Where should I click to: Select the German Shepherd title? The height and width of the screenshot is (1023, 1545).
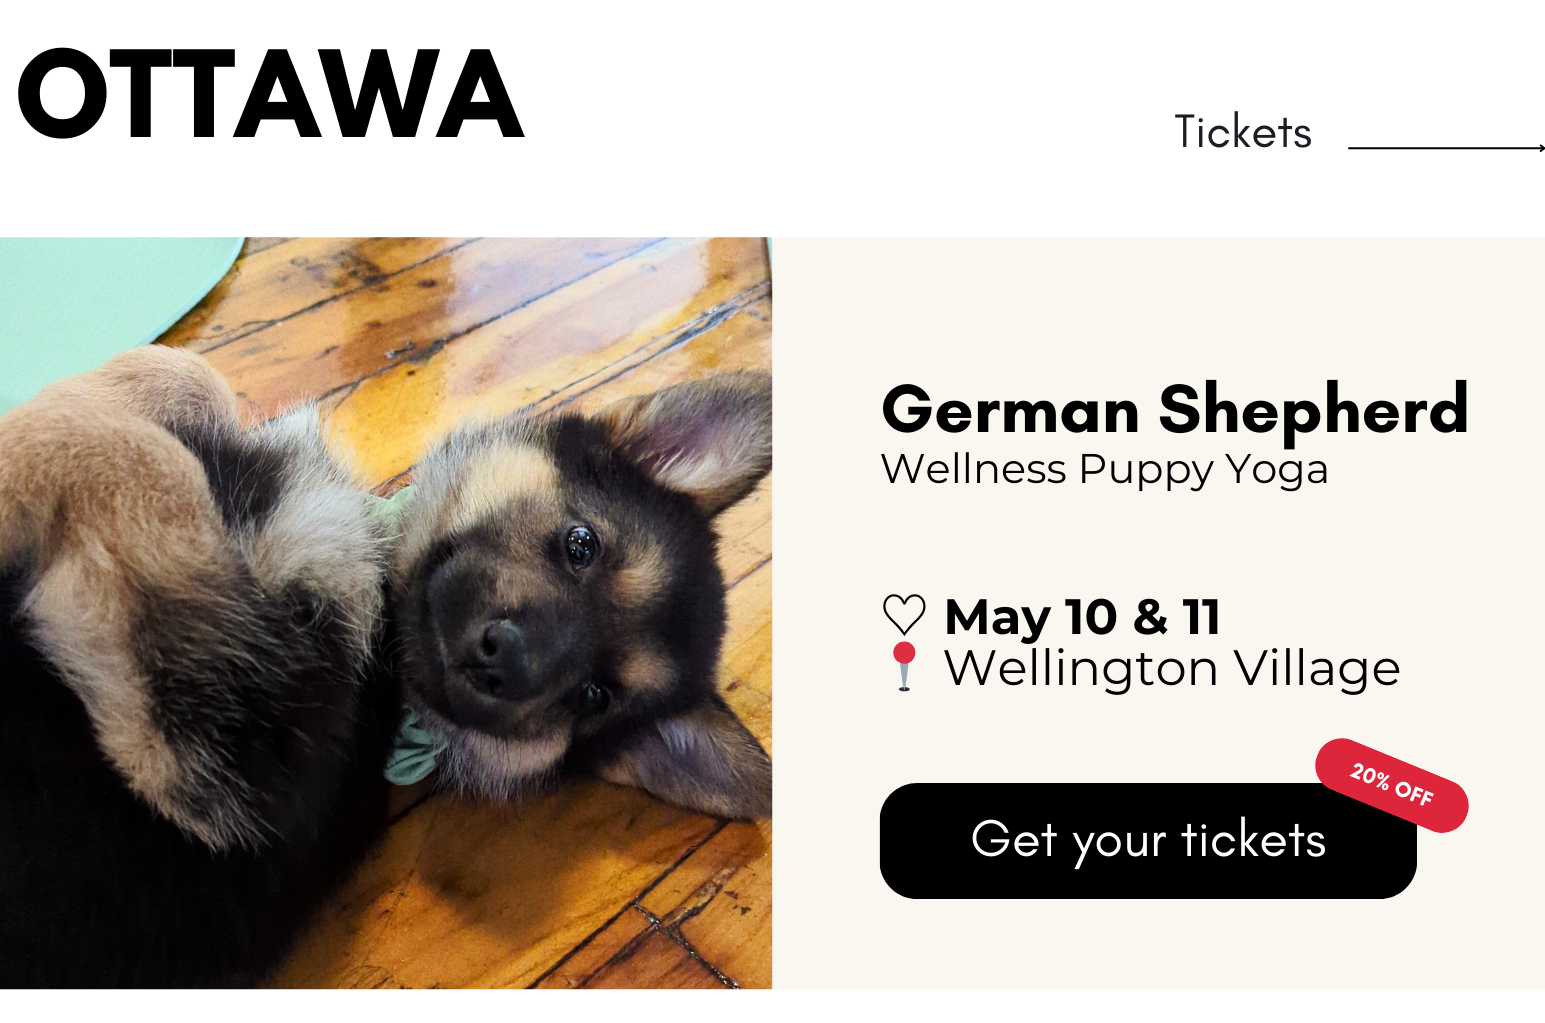click(x=1174, y=410)
